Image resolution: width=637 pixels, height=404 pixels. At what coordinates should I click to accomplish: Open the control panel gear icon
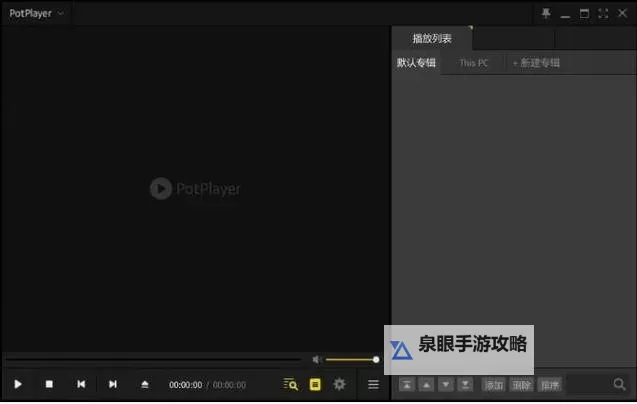coord(339,384)
